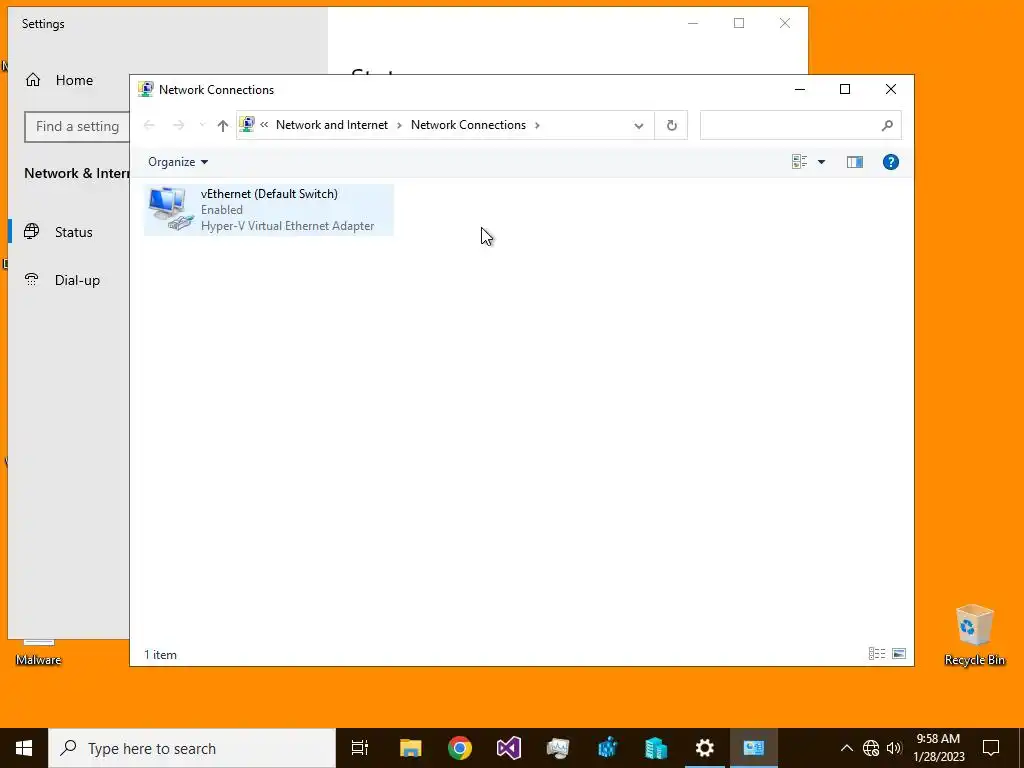
Task: Open the Windows Start menu
Action: pos(24,748)
